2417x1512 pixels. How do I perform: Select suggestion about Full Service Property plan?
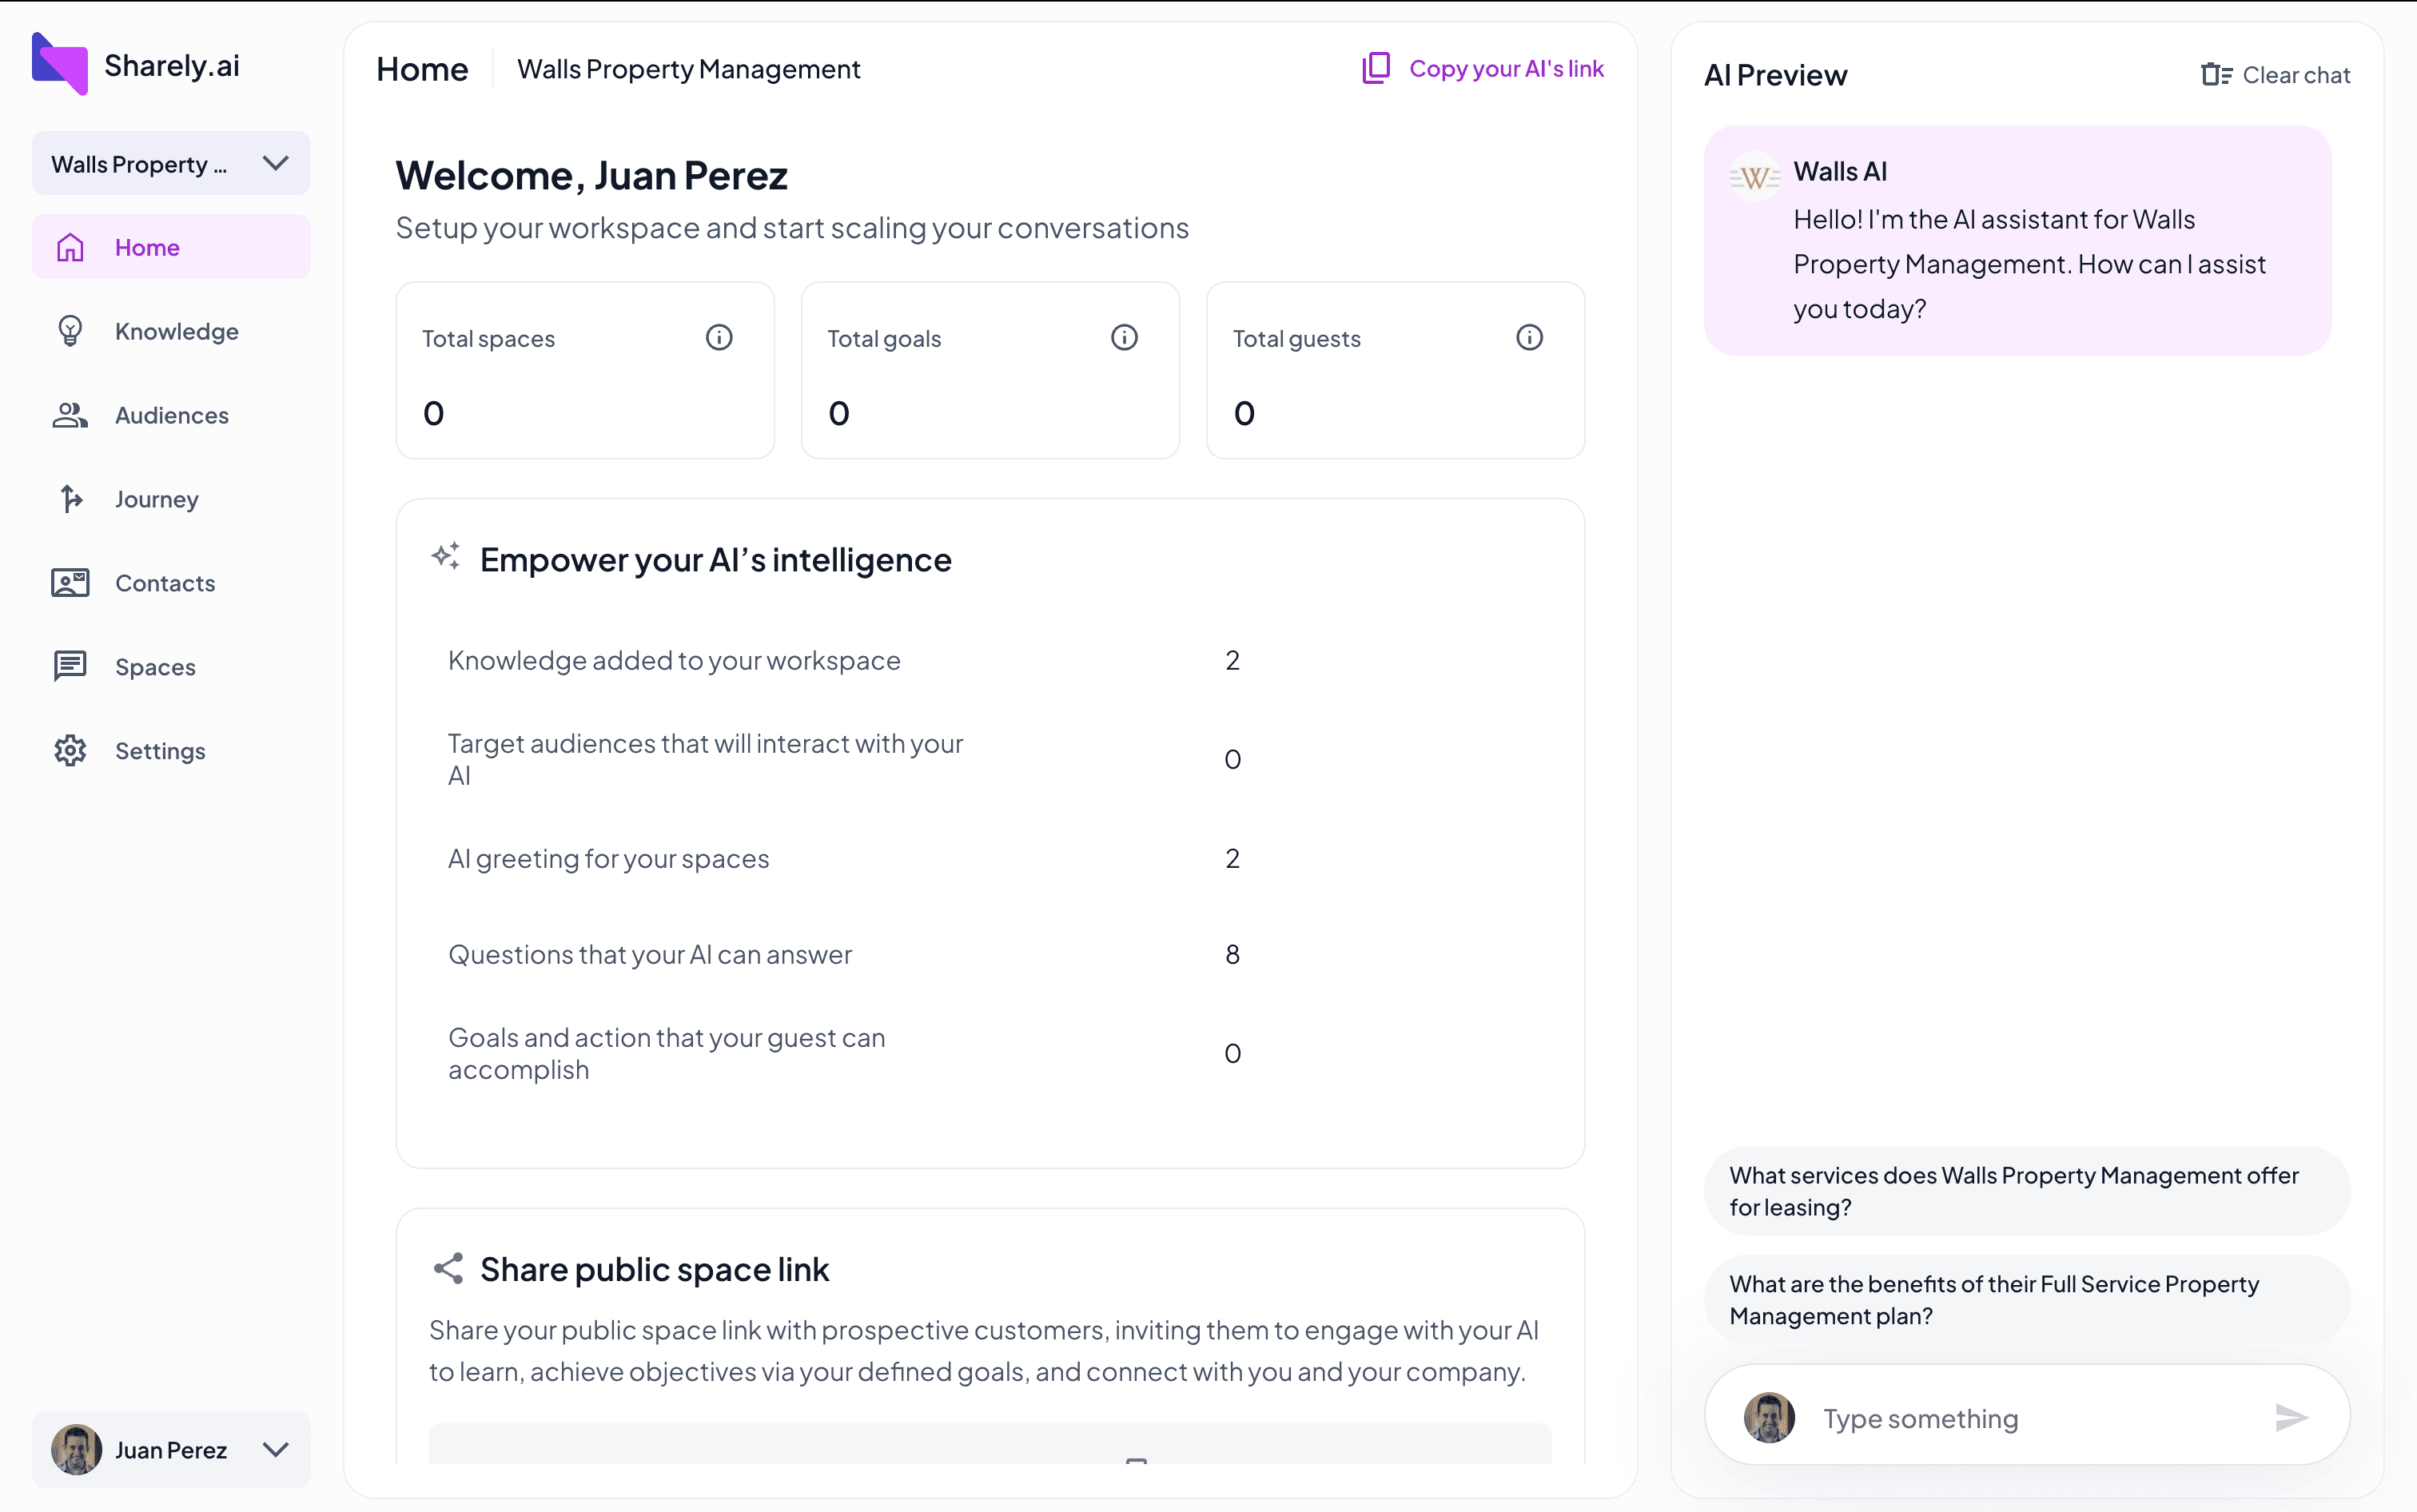coord(2026,1300)
